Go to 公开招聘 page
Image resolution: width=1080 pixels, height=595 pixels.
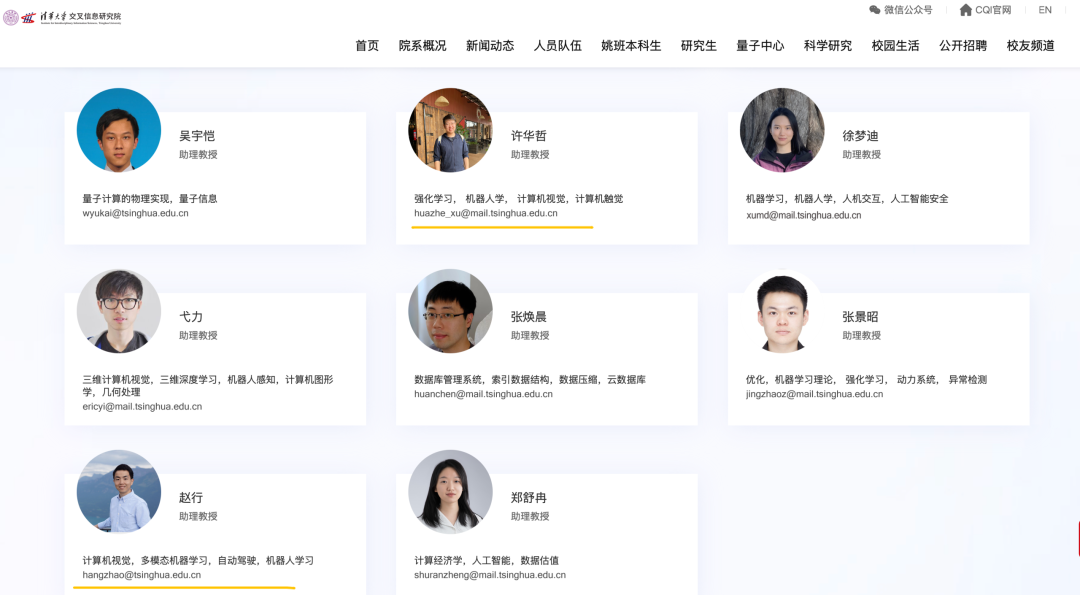tap(962, 46)
